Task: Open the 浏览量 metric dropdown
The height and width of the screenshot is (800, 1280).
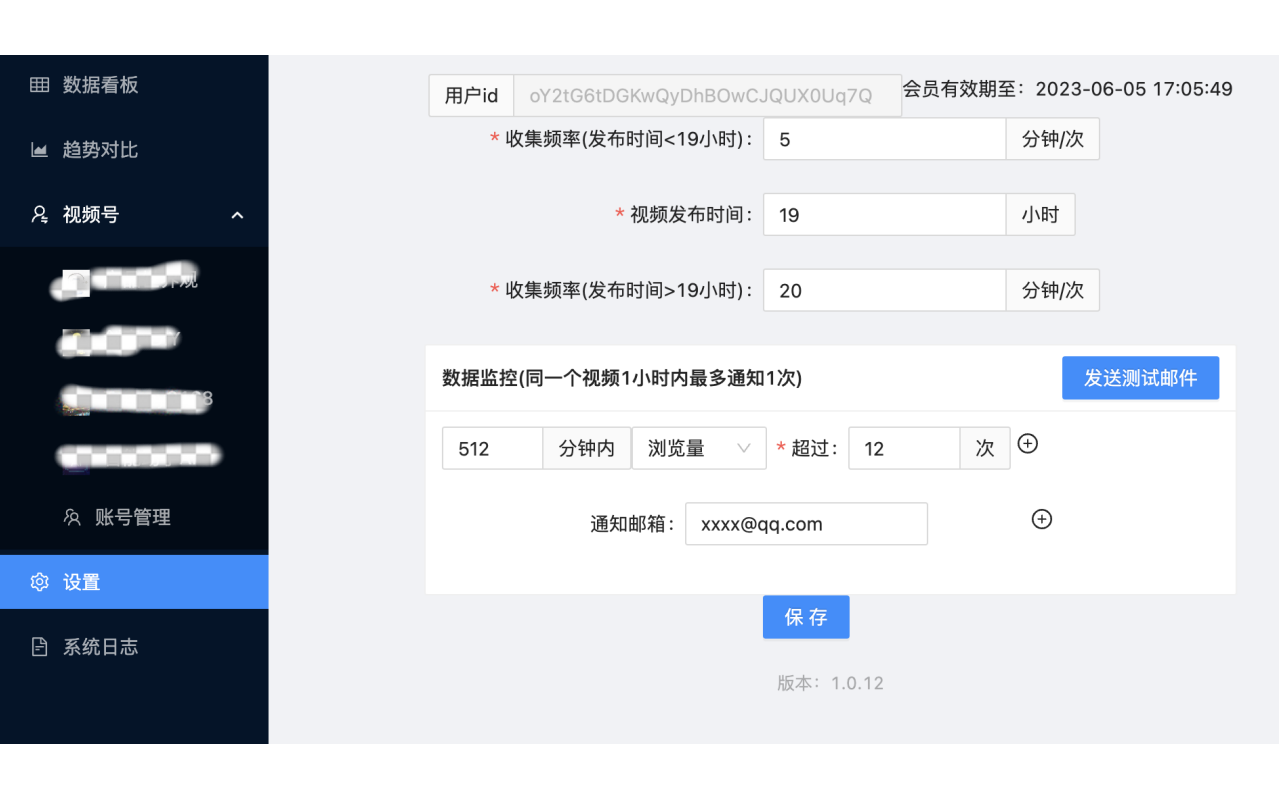Action: tap(699, 448)
